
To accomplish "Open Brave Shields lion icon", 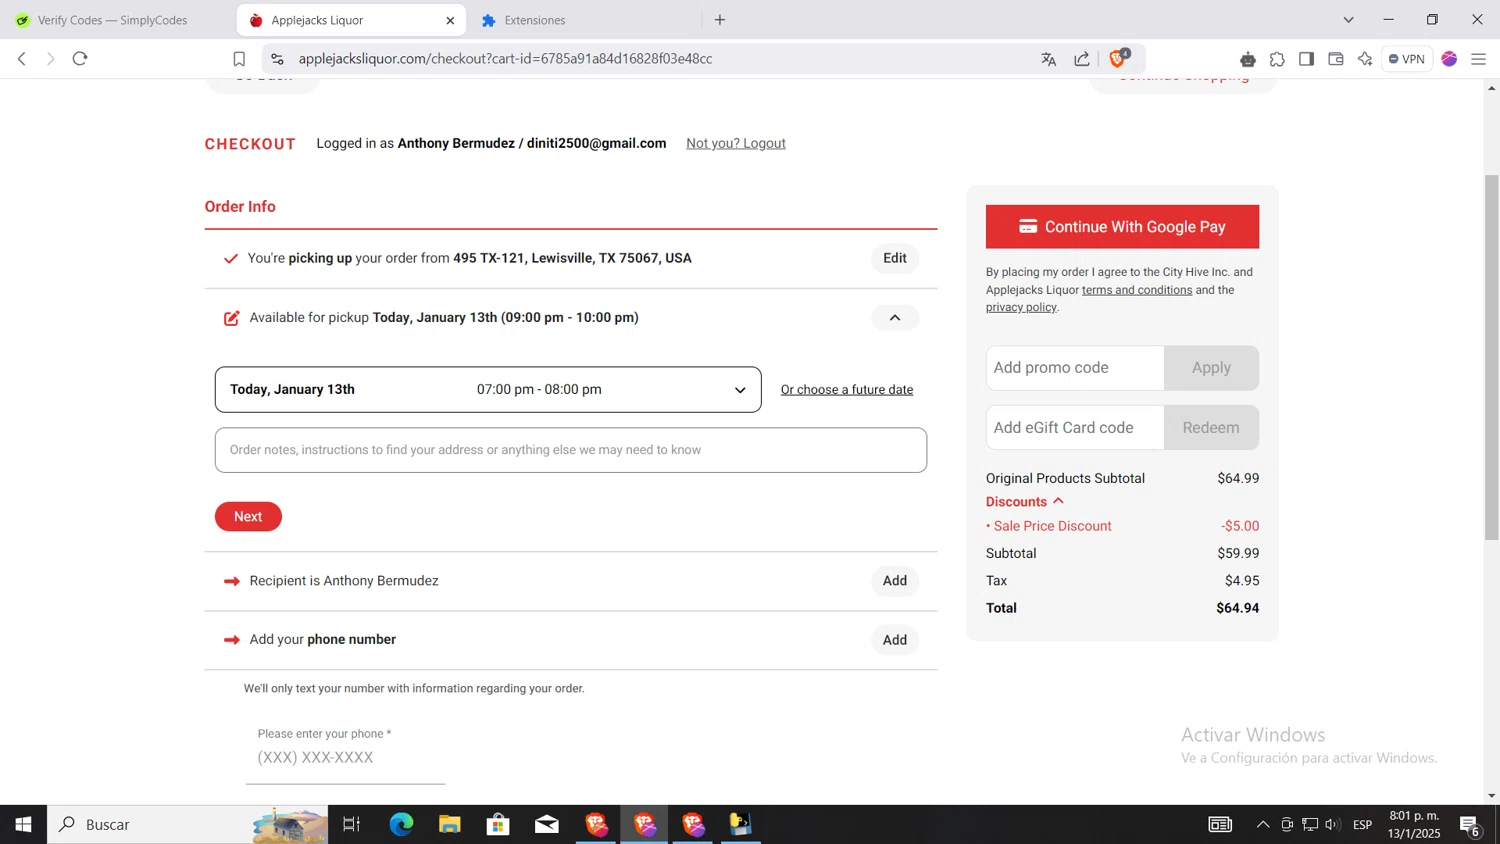I will coord(1119,58).
